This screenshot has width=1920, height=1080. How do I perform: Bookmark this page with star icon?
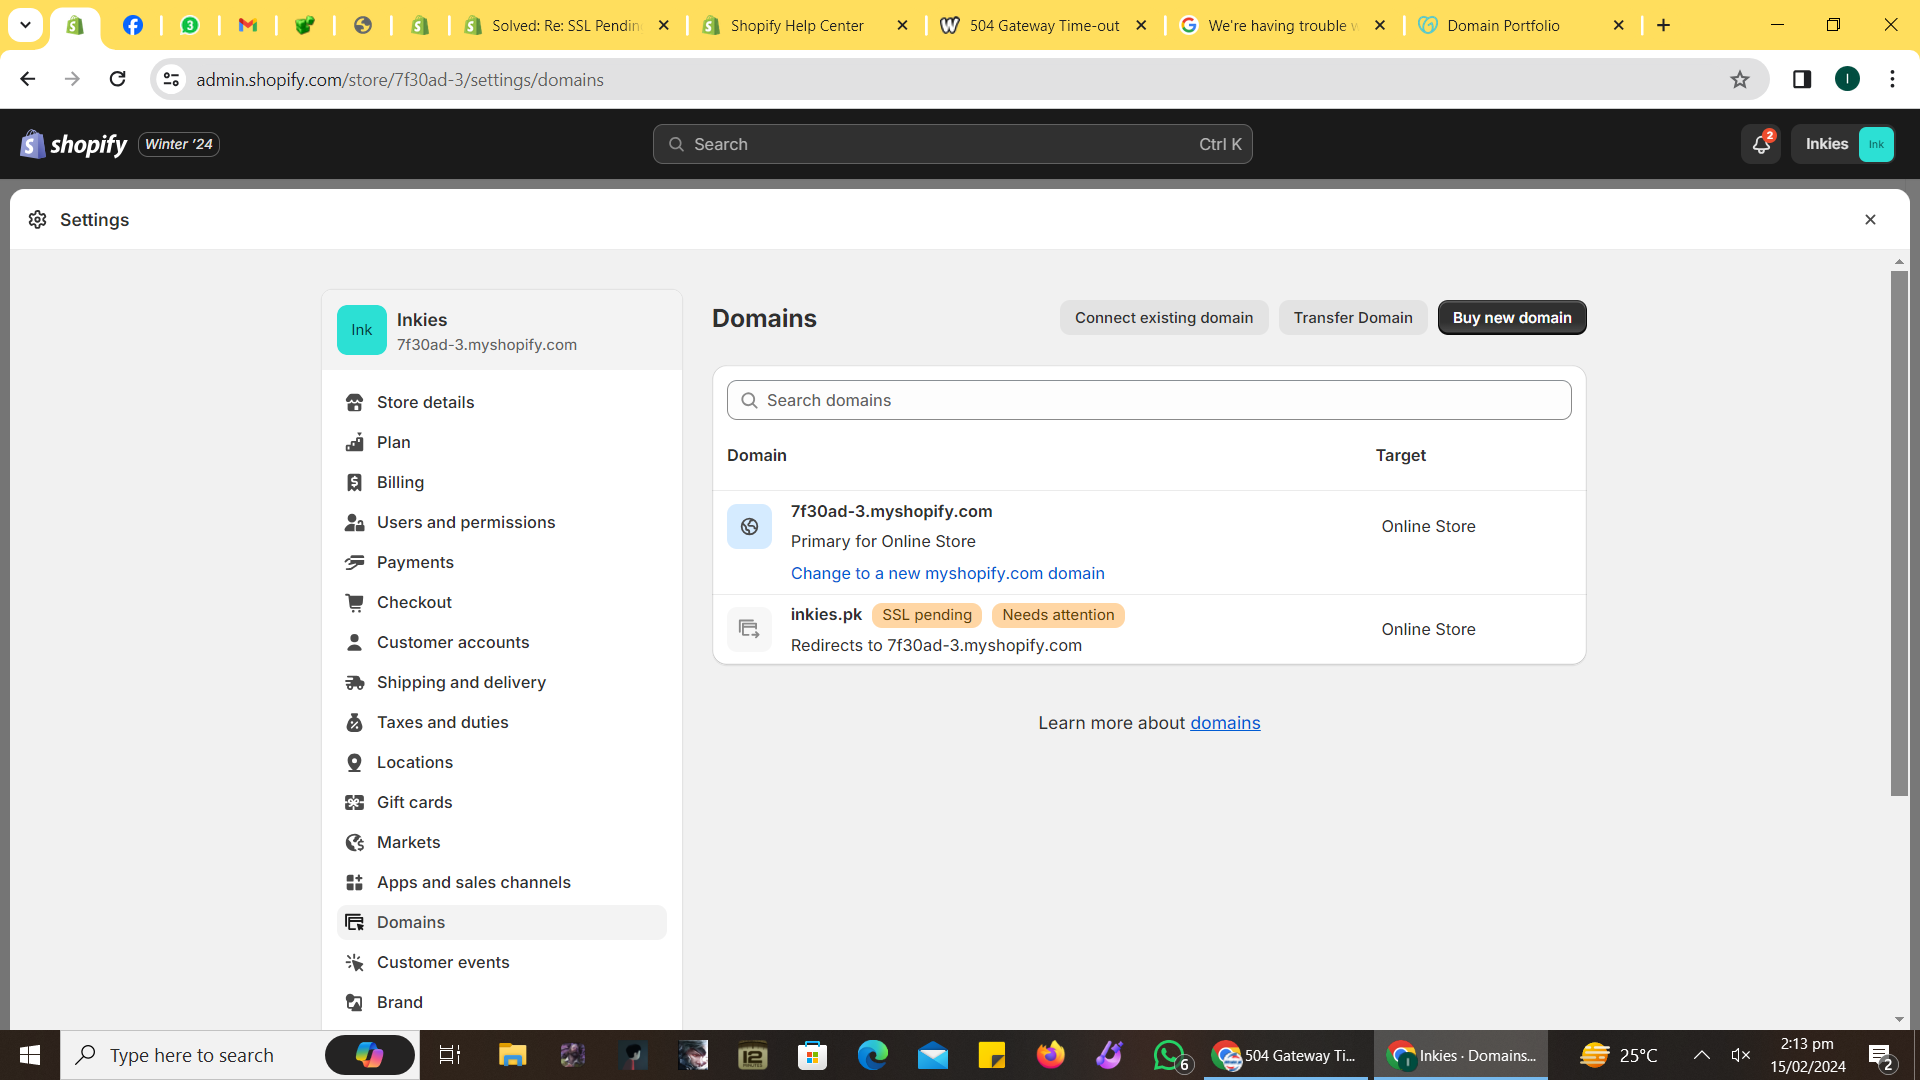[x=1740, y=80]
